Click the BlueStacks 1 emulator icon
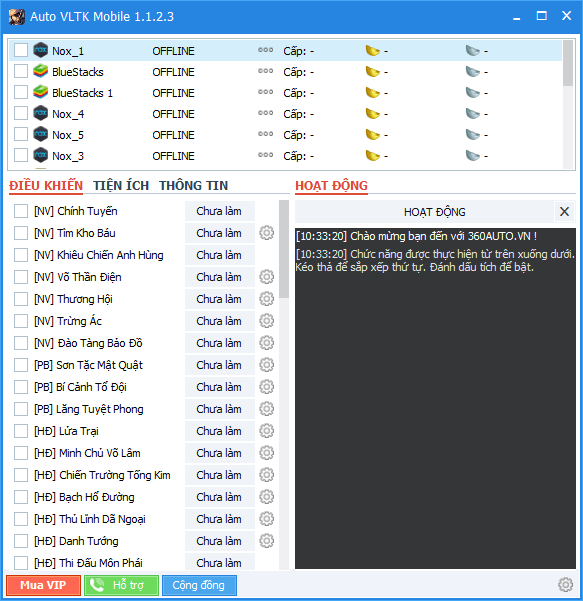This screenshot has width=583, height=601. [x=41, y=92]
